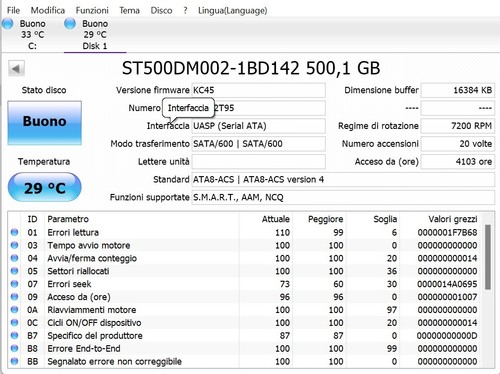Click raw value 00000000000D

(x=447, y=335)
